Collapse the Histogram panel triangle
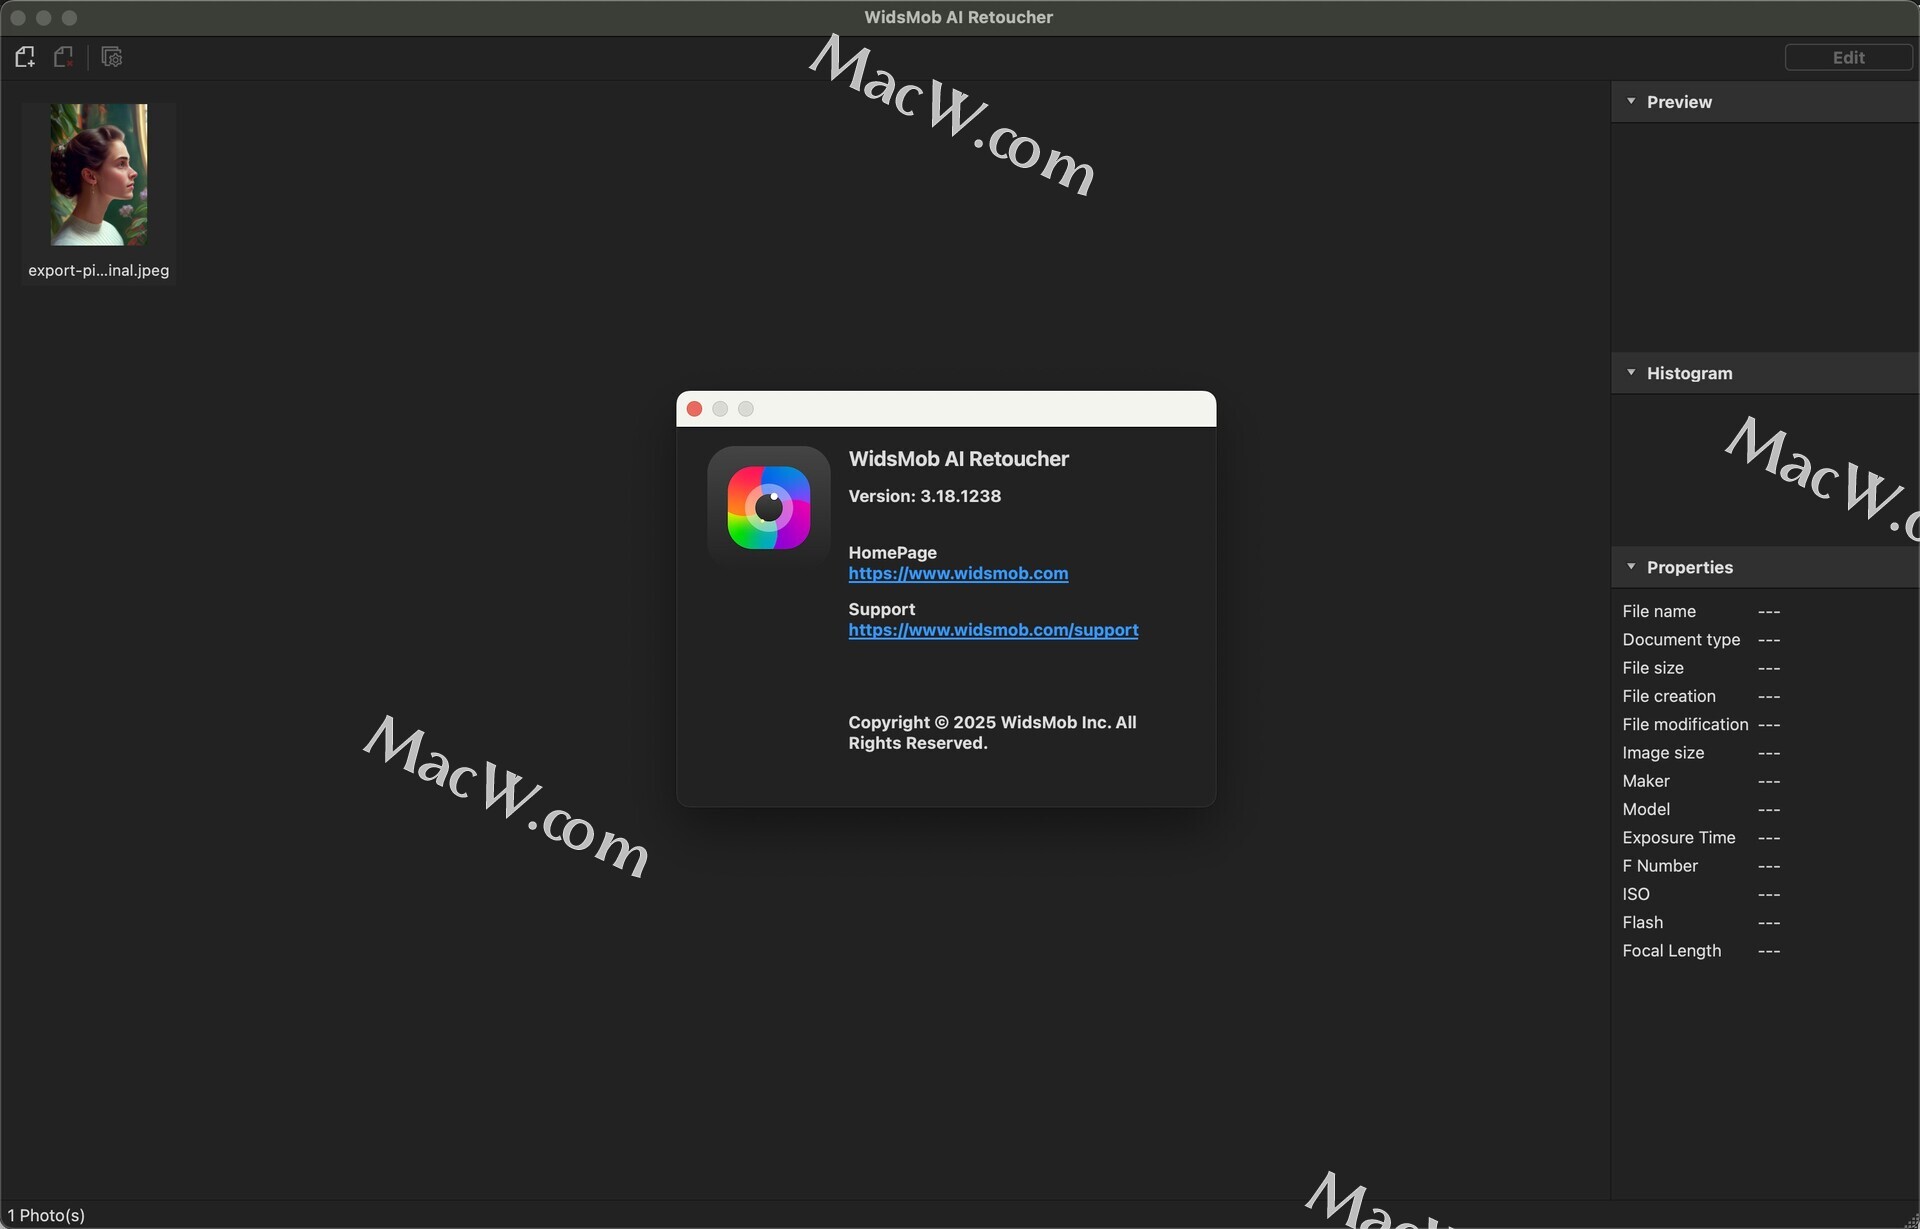The width and height of the screenshot is (1920, 1229). click(x=1631, y=372)
